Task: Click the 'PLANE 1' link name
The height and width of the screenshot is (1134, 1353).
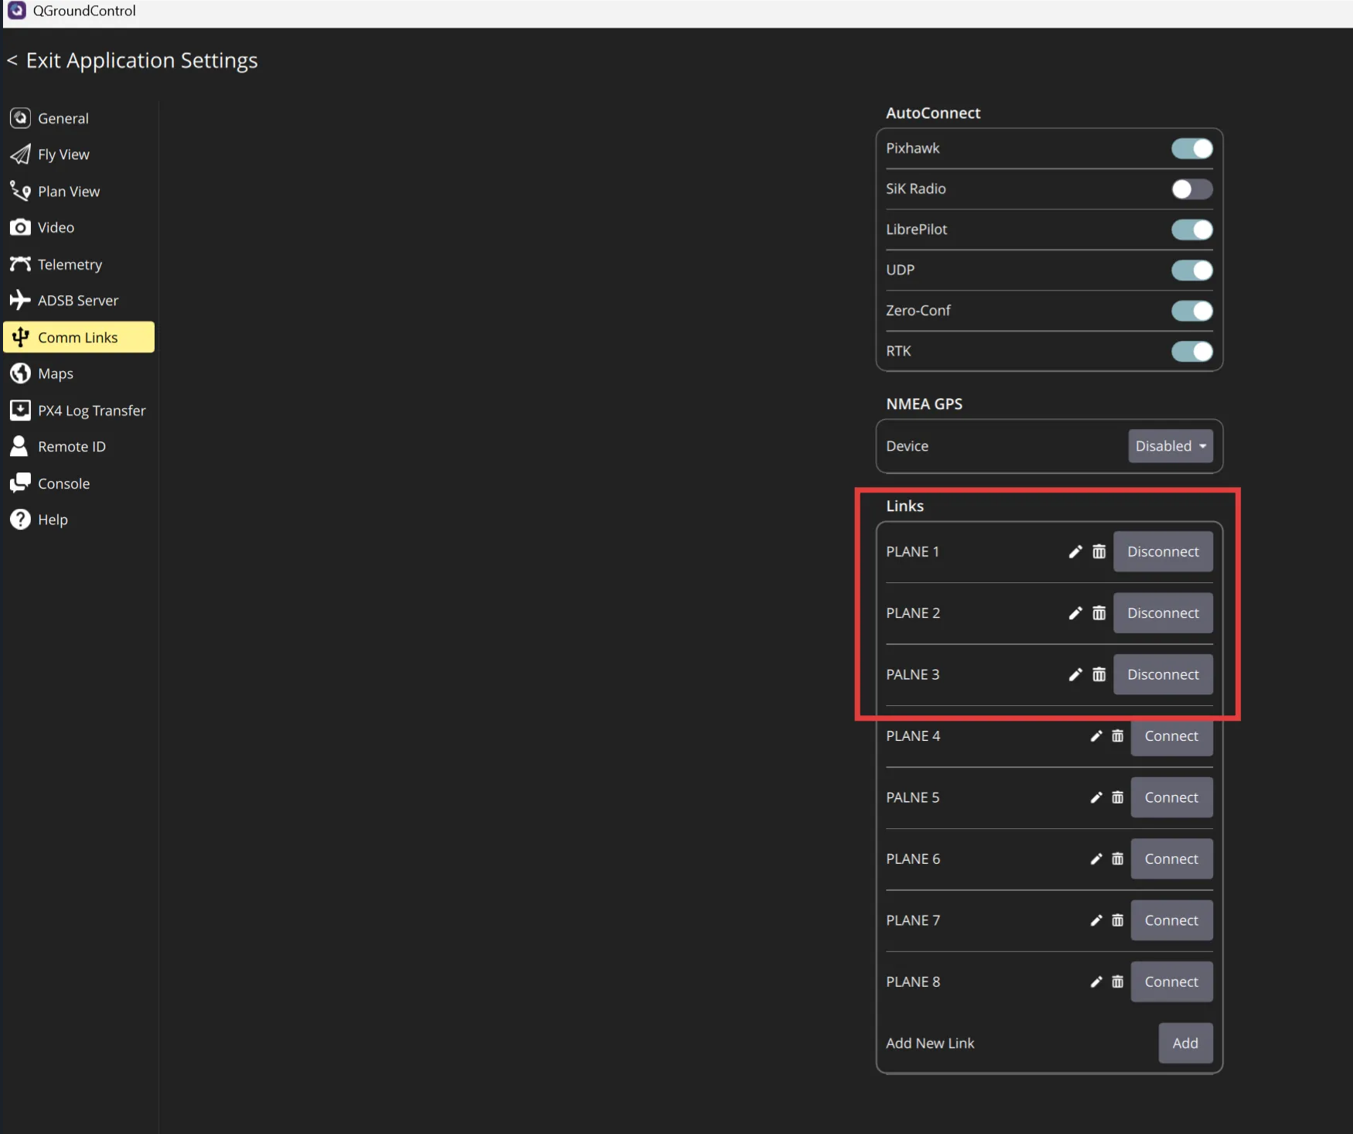Action: pos(913,552)
